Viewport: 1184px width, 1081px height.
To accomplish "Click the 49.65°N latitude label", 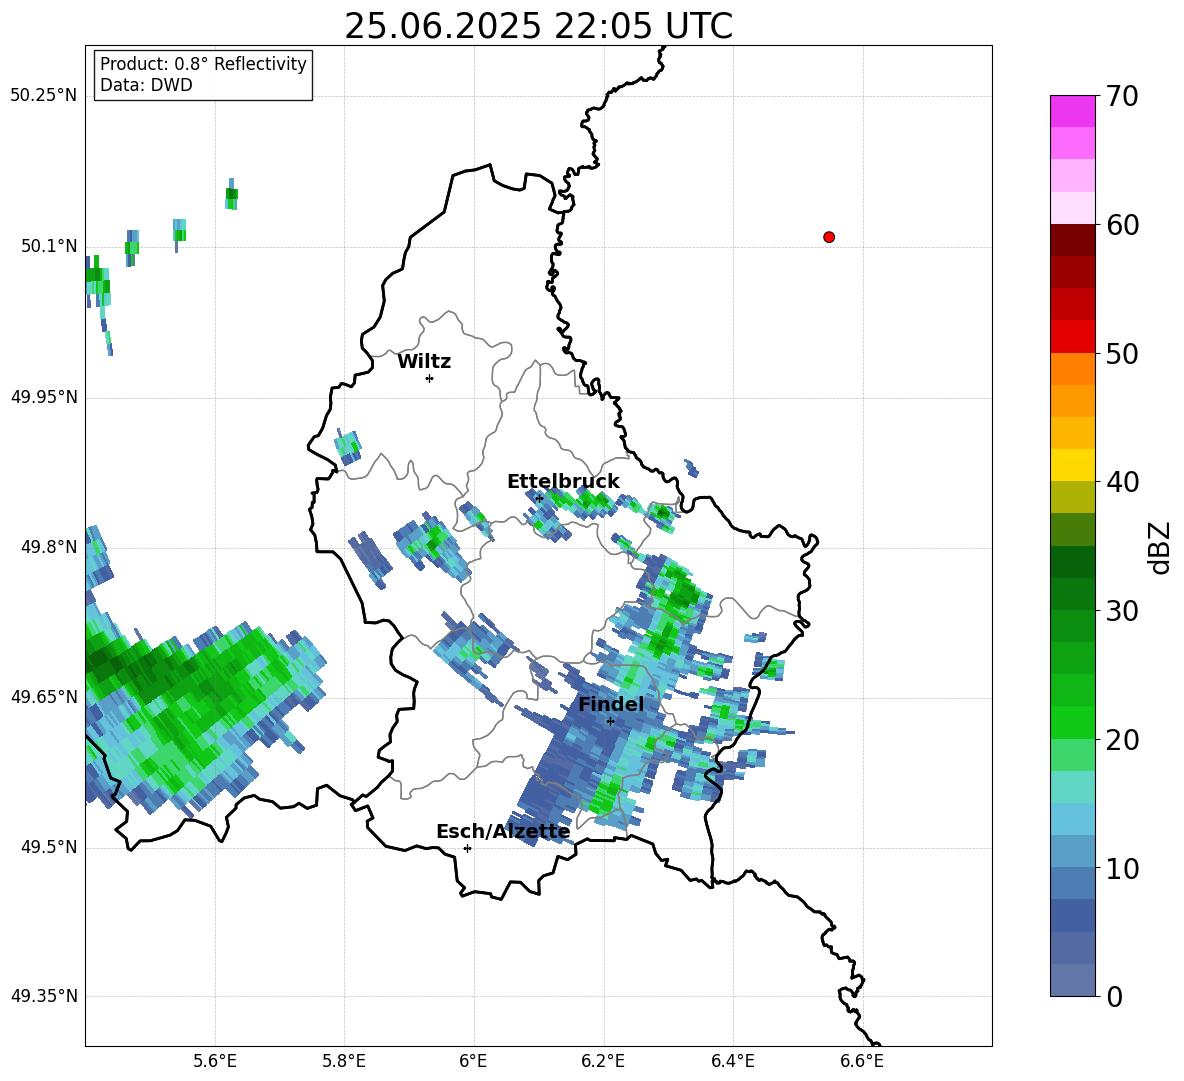I will point(44,697).
